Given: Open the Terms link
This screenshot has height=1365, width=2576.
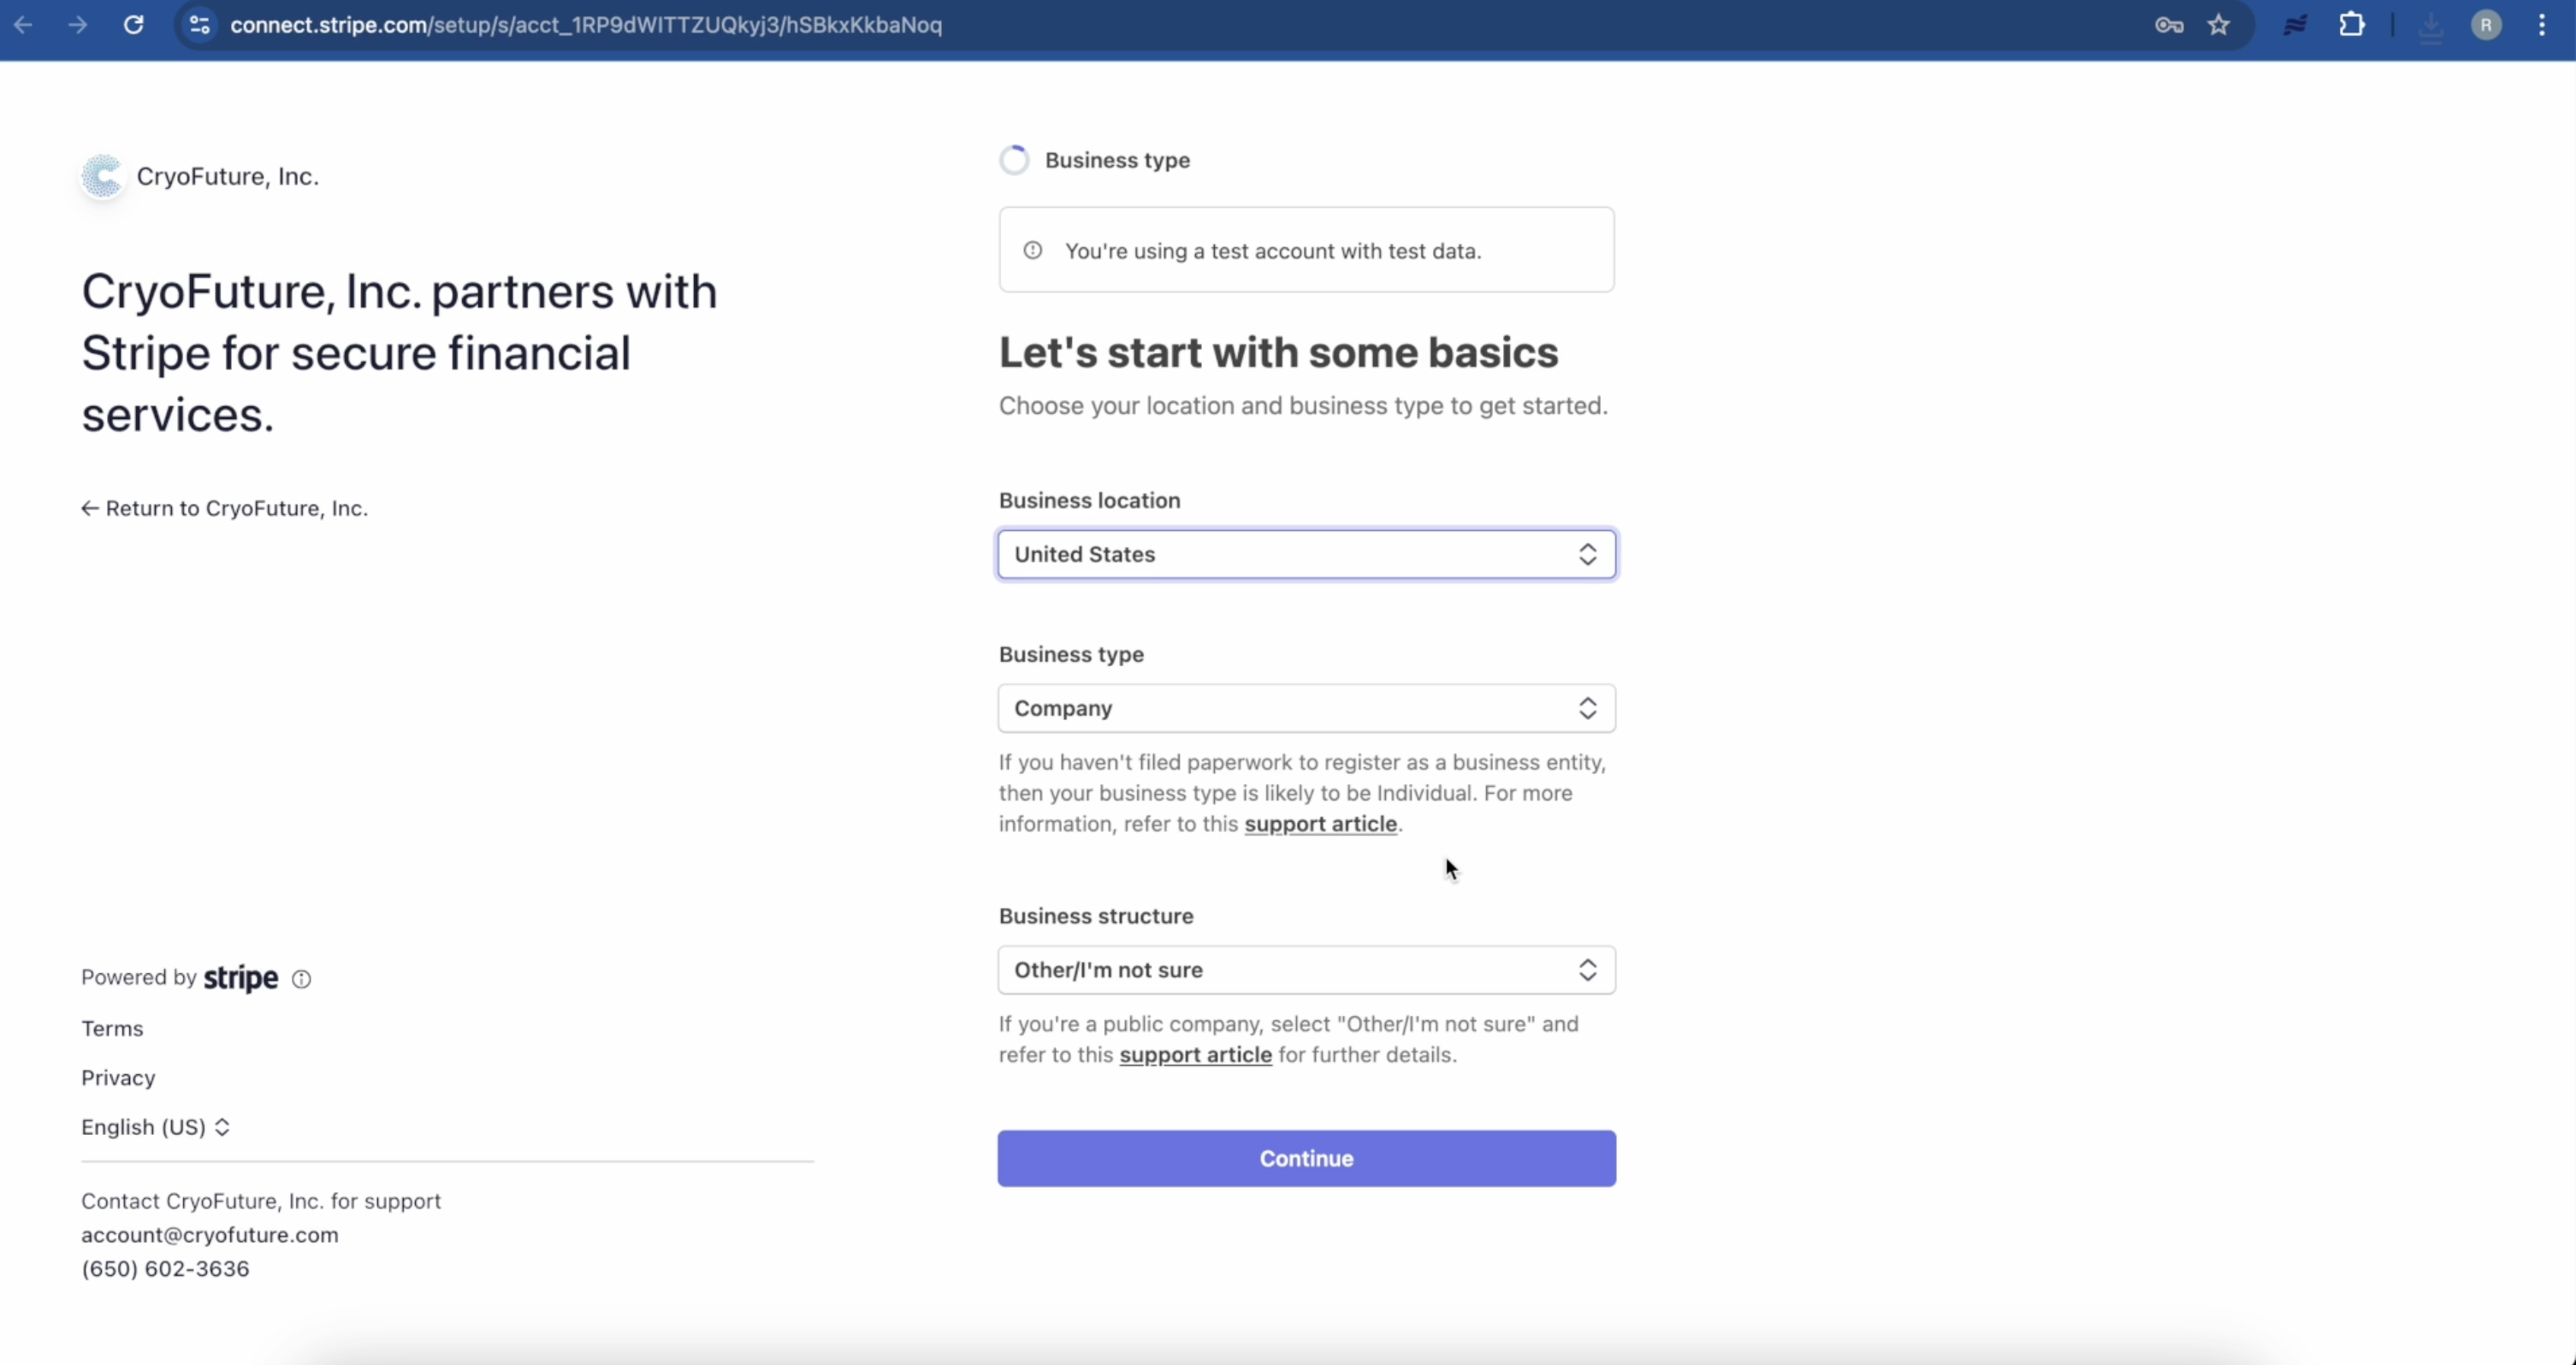Looking at the screenshot, I should [x=112, y=1029].
